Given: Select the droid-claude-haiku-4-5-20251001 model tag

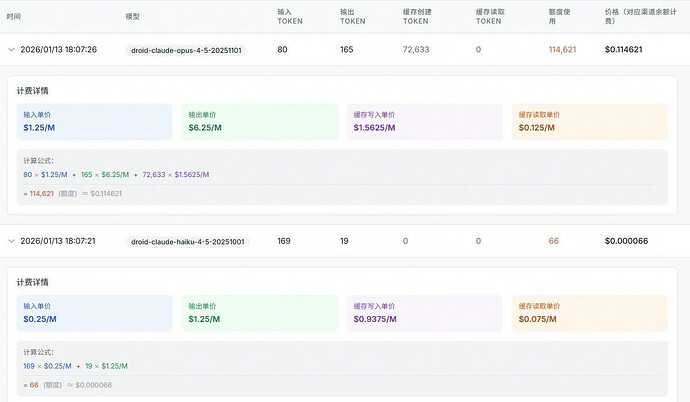Looking at the screenshot, I should 187,241.
